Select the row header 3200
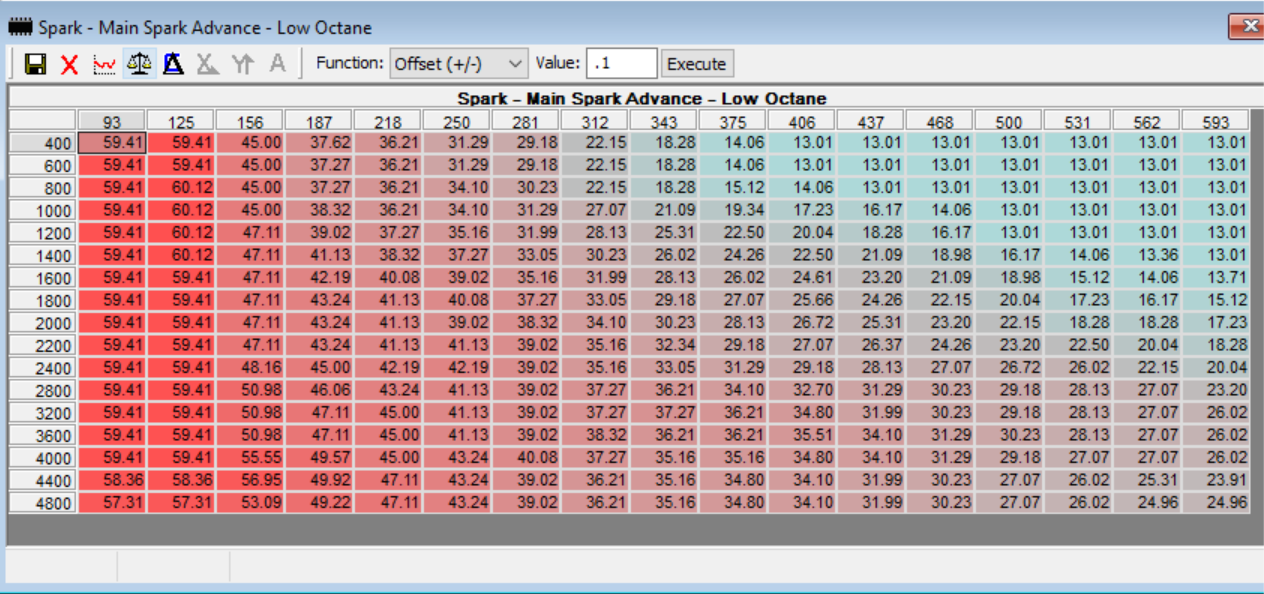The image size is (1264, 594). click(43, 413)
